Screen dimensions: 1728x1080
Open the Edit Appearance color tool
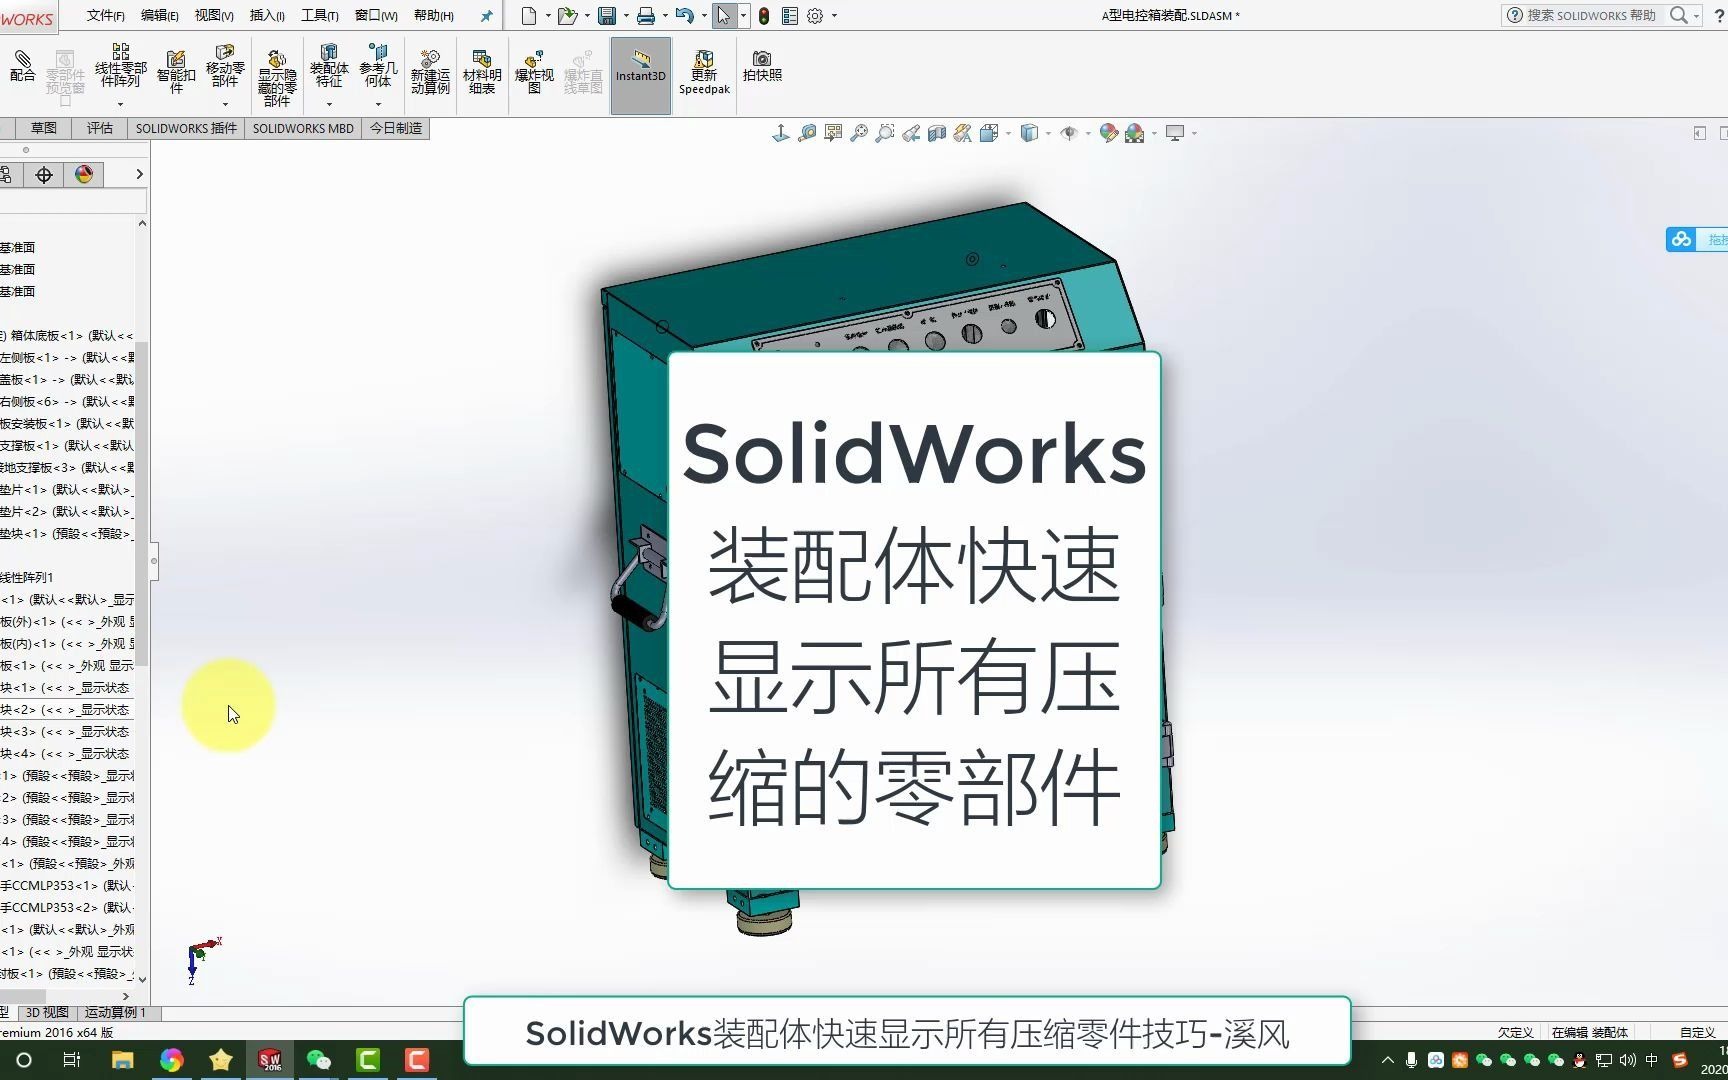coord(1107,132)
